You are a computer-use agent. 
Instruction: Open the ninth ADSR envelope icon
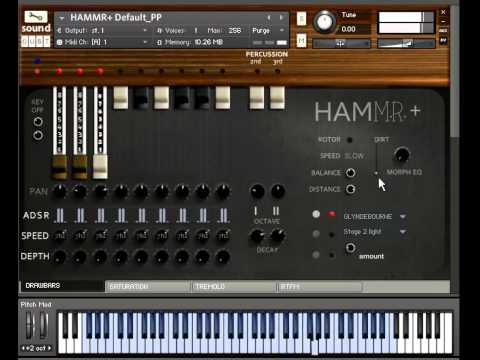tap(223, 216)
